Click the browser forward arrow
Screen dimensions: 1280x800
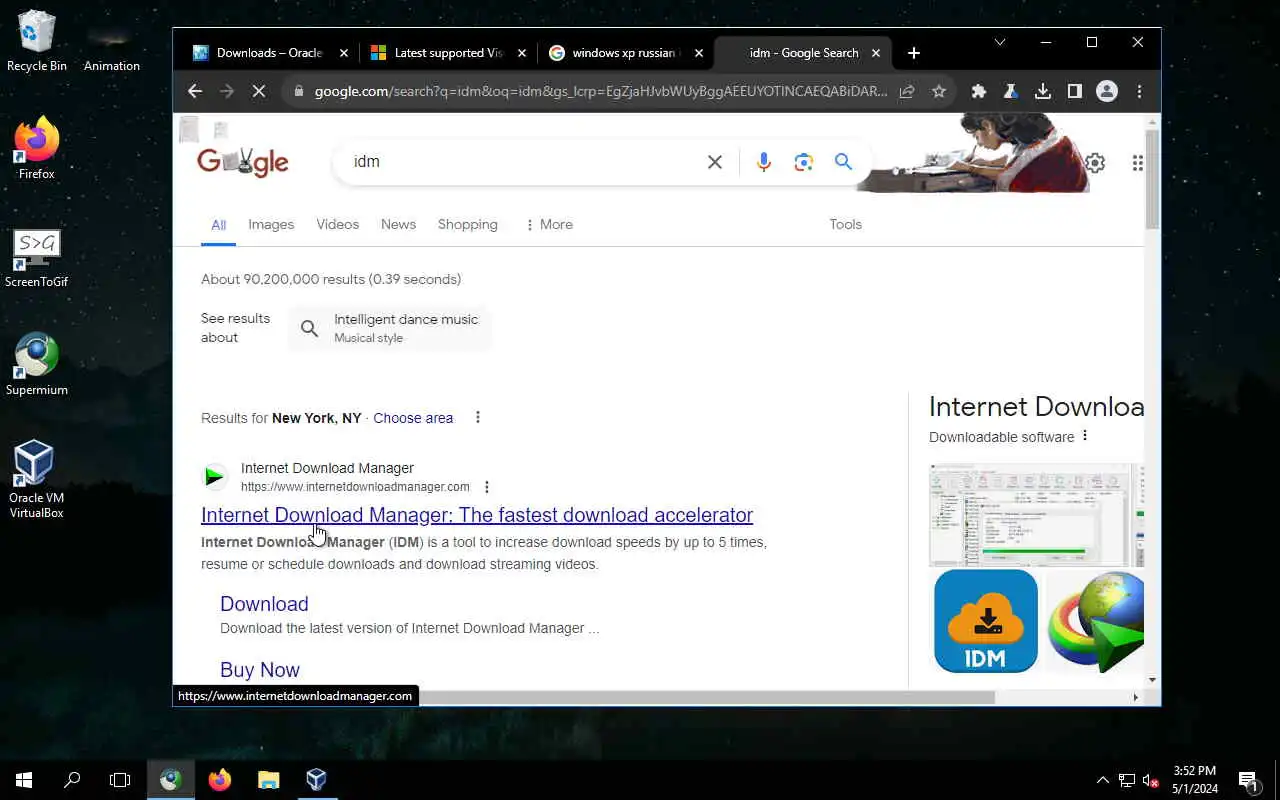click(x=227, y=91)
